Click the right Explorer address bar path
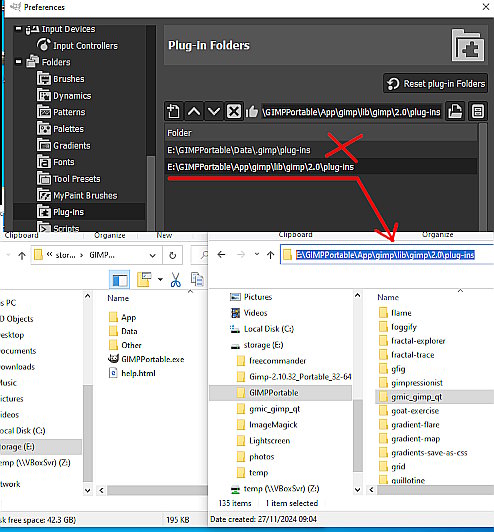Viewport: 494px width, 532px height. [x=385, y=255]
